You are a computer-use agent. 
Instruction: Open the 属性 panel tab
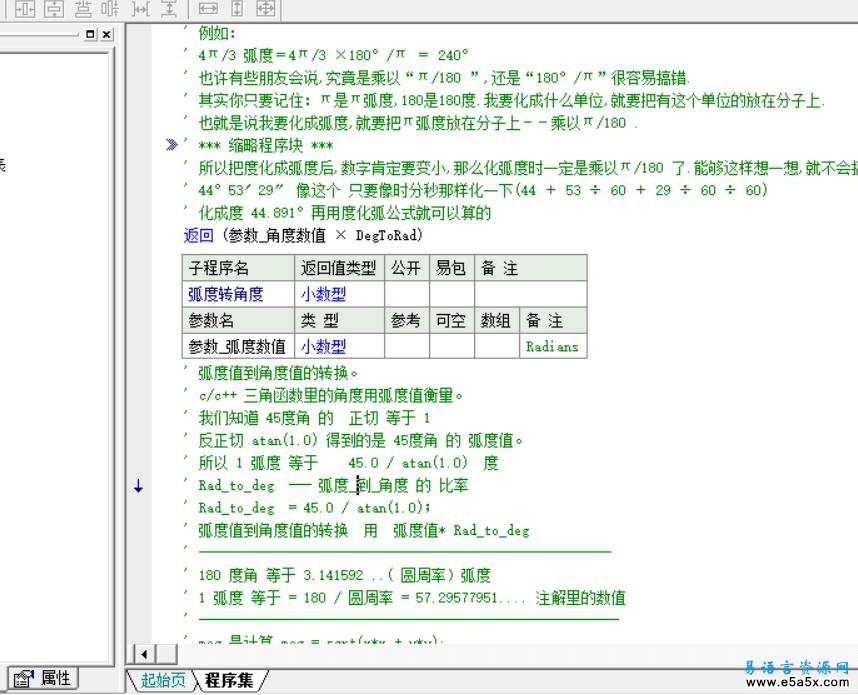43,679
